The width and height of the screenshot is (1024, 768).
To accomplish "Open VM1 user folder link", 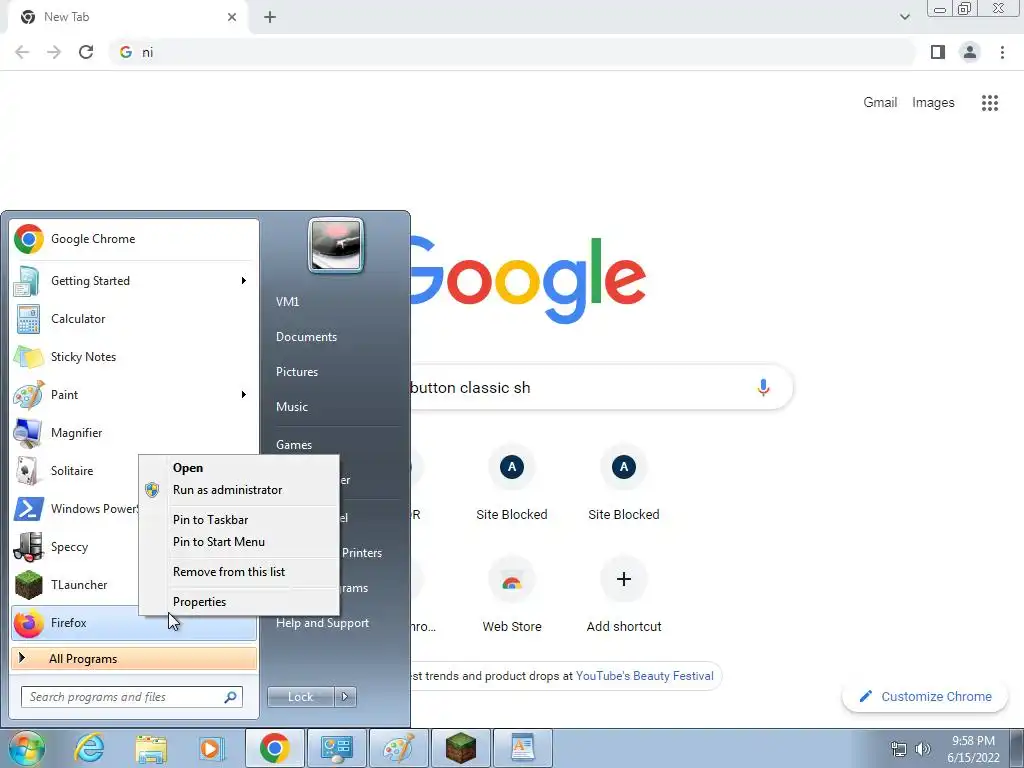I will point(287,302).
